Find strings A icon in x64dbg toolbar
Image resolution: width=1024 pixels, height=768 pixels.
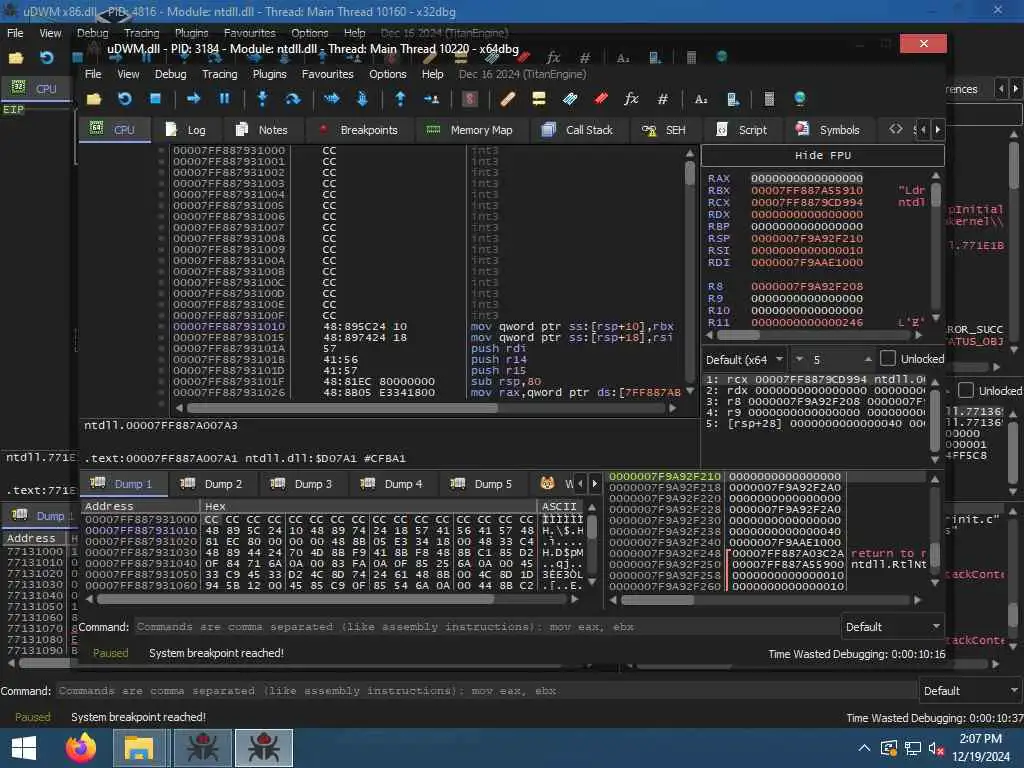701,99
